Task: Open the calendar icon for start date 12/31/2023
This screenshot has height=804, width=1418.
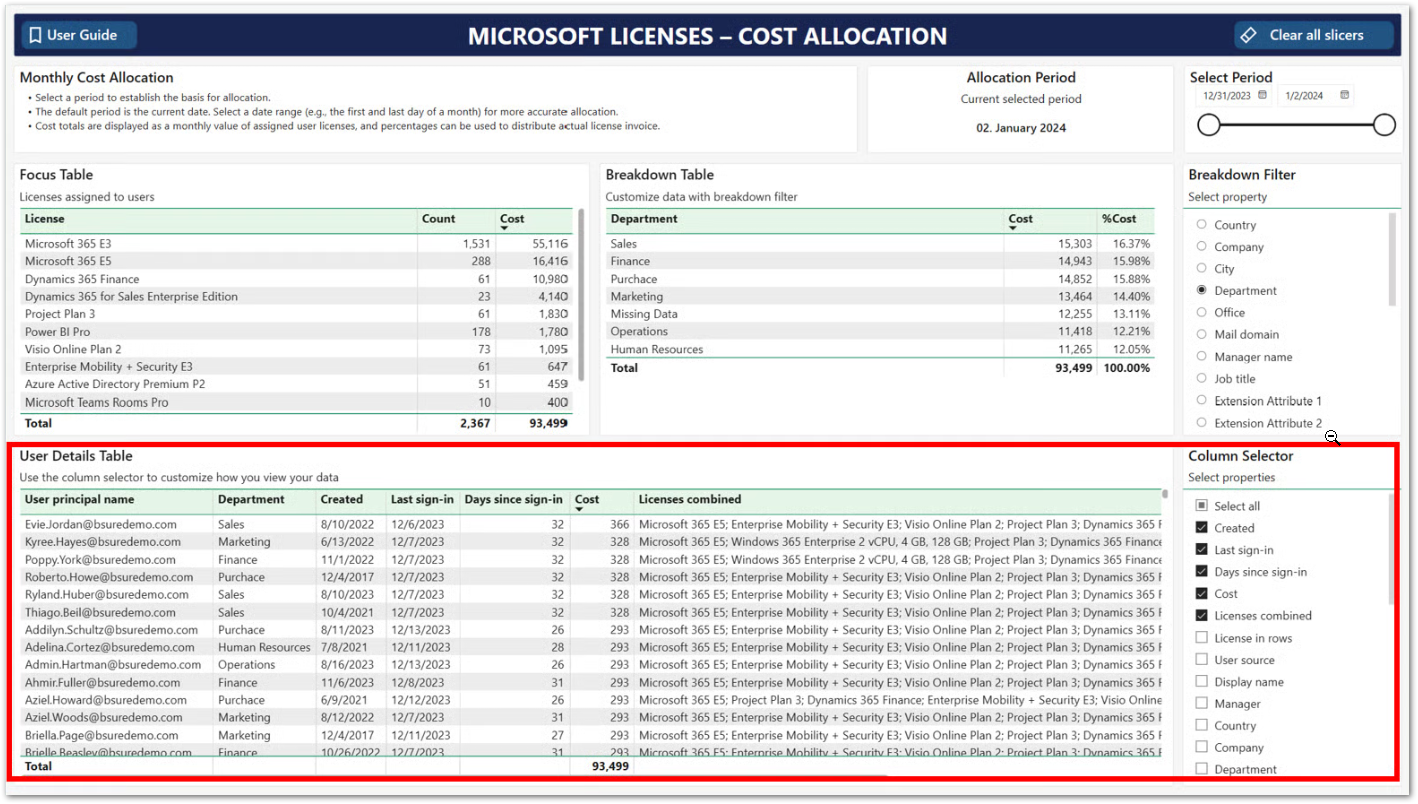Action: pos(1262,95)
